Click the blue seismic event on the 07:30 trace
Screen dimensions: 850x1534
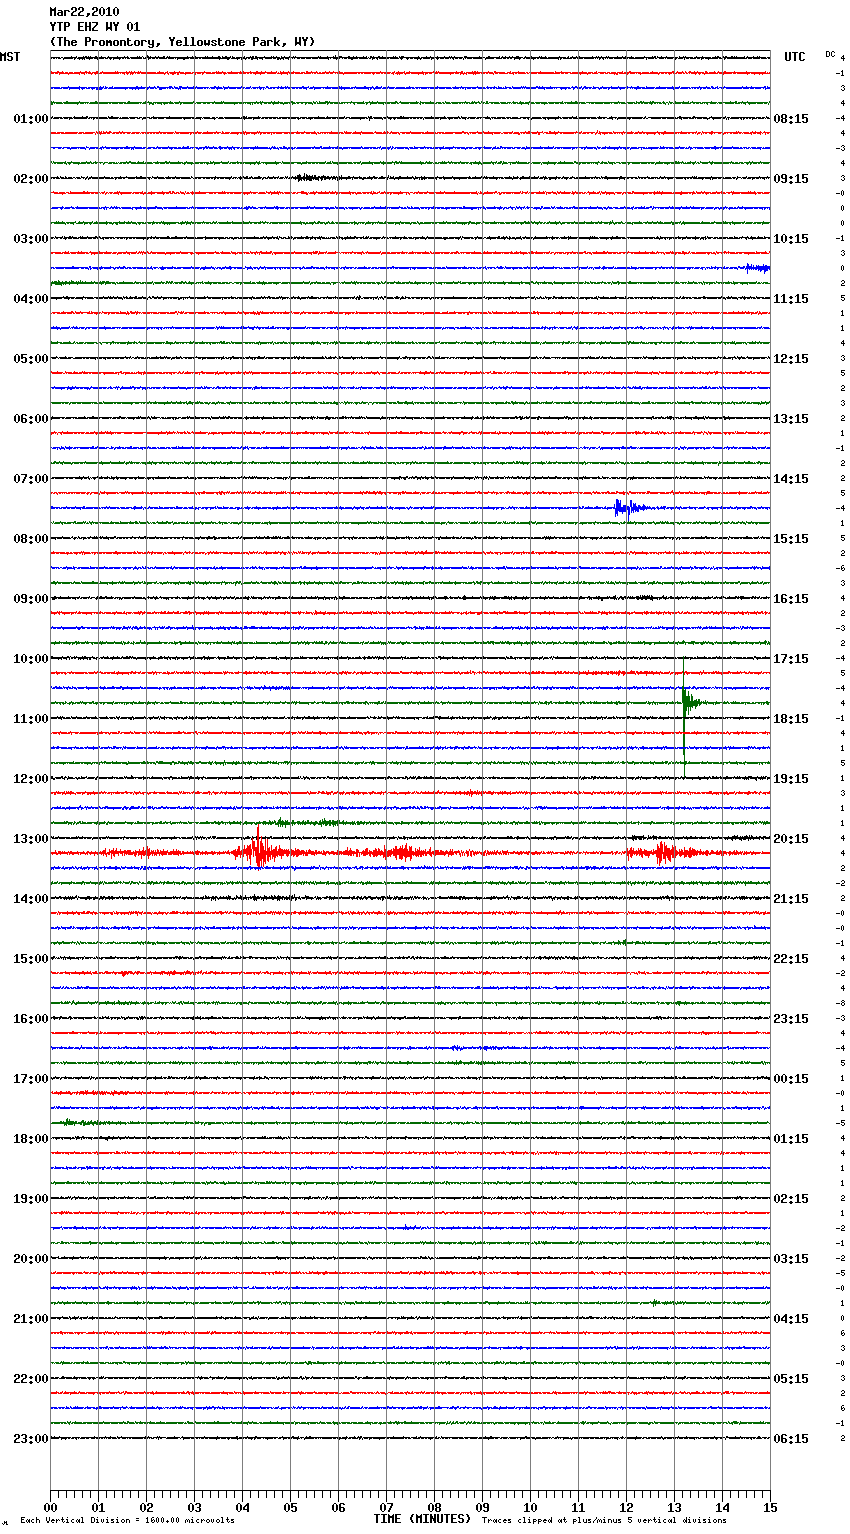pyautogui.click(x=625, y=507)
